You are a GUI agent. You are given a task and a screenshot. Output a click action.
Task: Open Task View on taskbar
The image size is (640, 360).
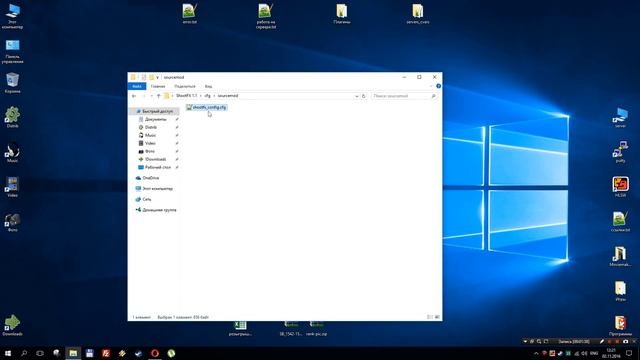tap(40, 353)
